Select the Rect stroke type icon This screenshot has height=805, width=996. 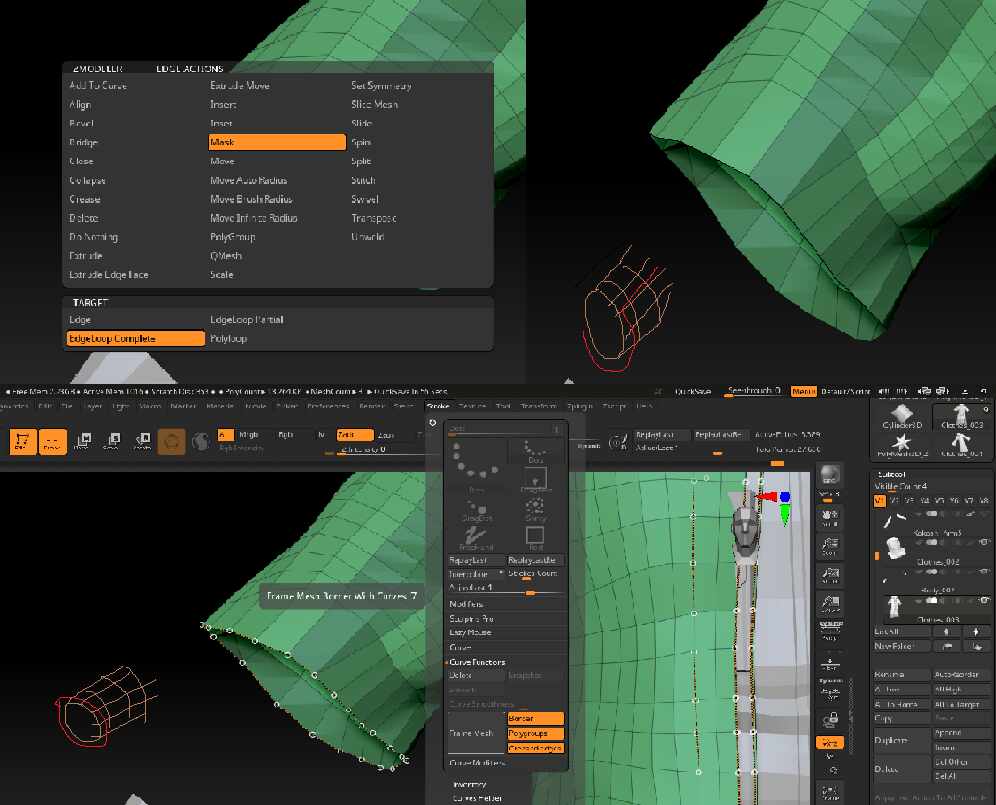point(535,538)
